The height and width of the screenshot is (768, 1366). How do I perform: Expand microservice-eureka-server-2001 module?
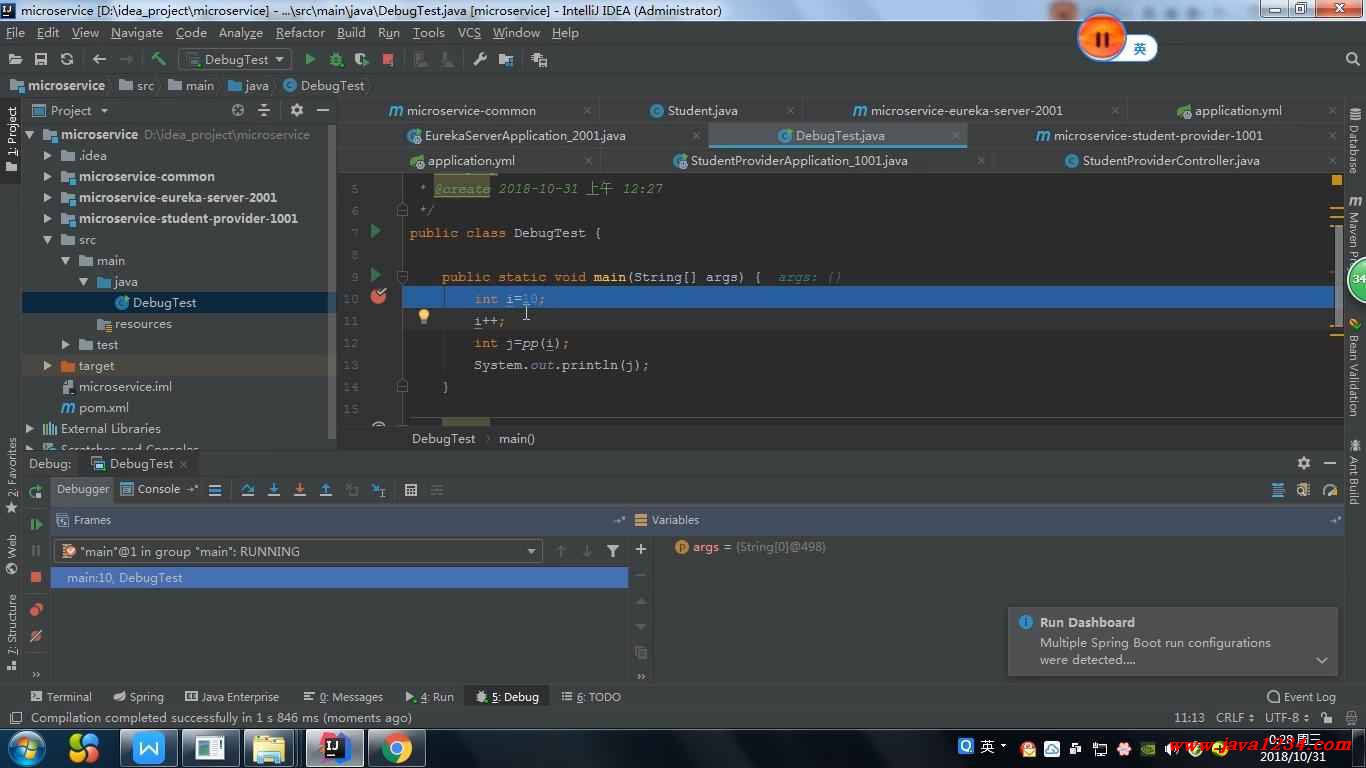[47, 197]
